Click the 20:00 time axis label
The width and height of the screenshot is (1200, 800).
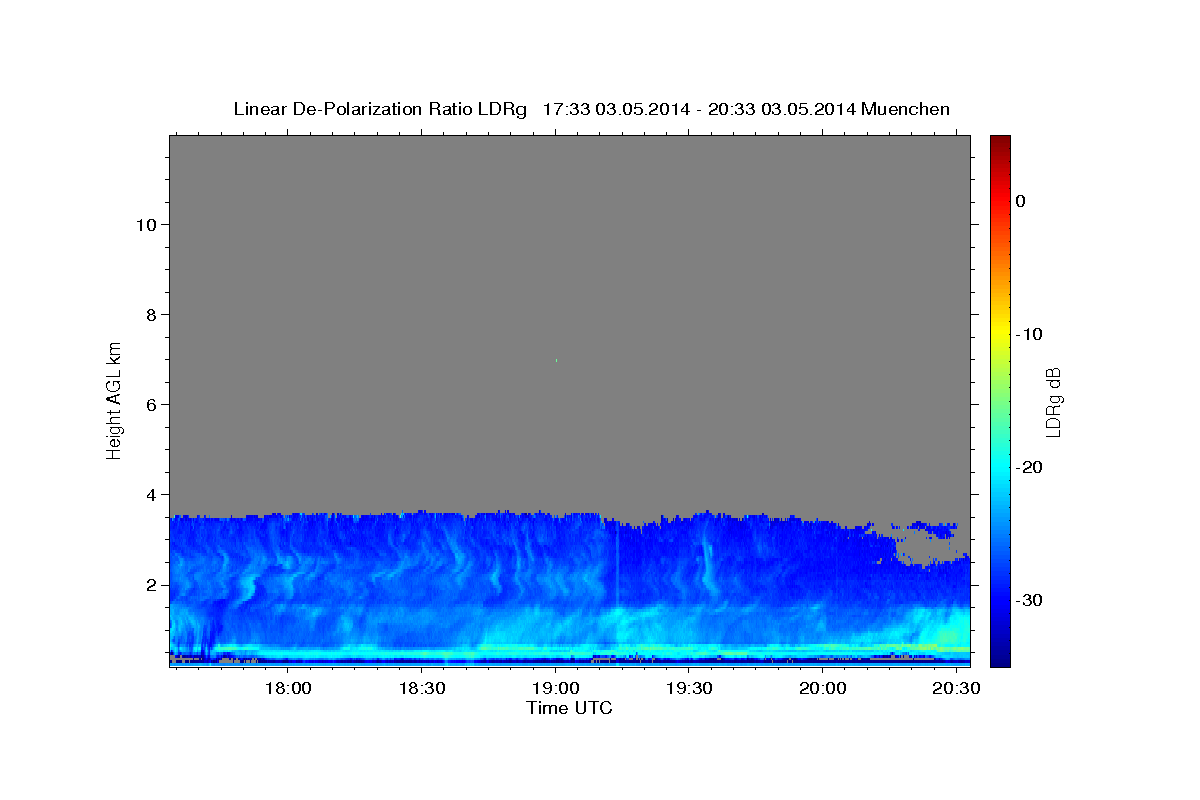823,688
